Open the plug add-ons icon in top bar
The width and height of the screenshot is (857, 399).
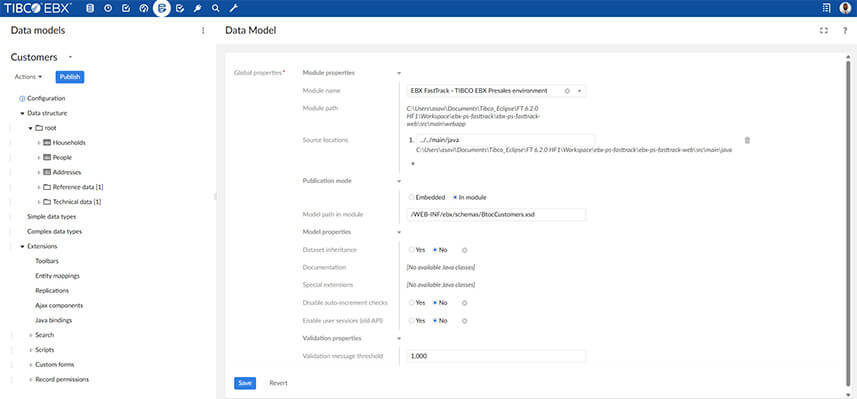pyautogui.click(x=197, y=8)
